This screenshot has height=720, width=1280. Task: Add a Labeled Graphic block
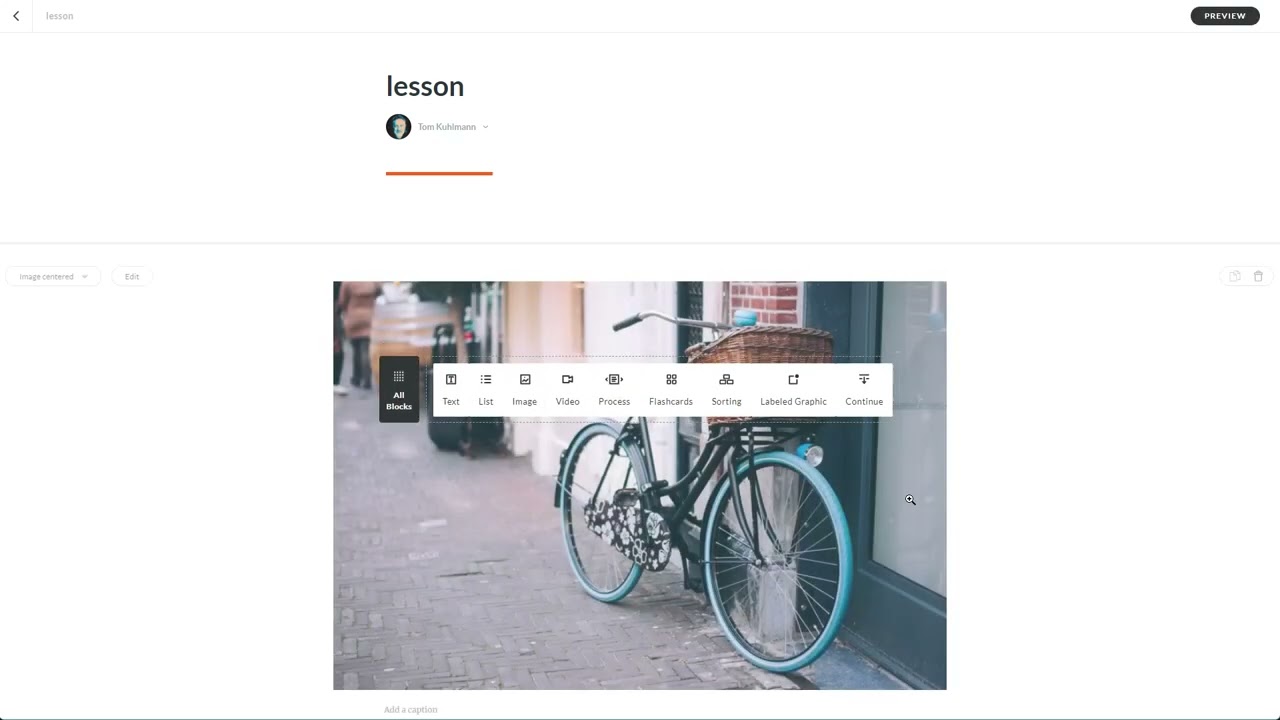[x=793, y=389]
